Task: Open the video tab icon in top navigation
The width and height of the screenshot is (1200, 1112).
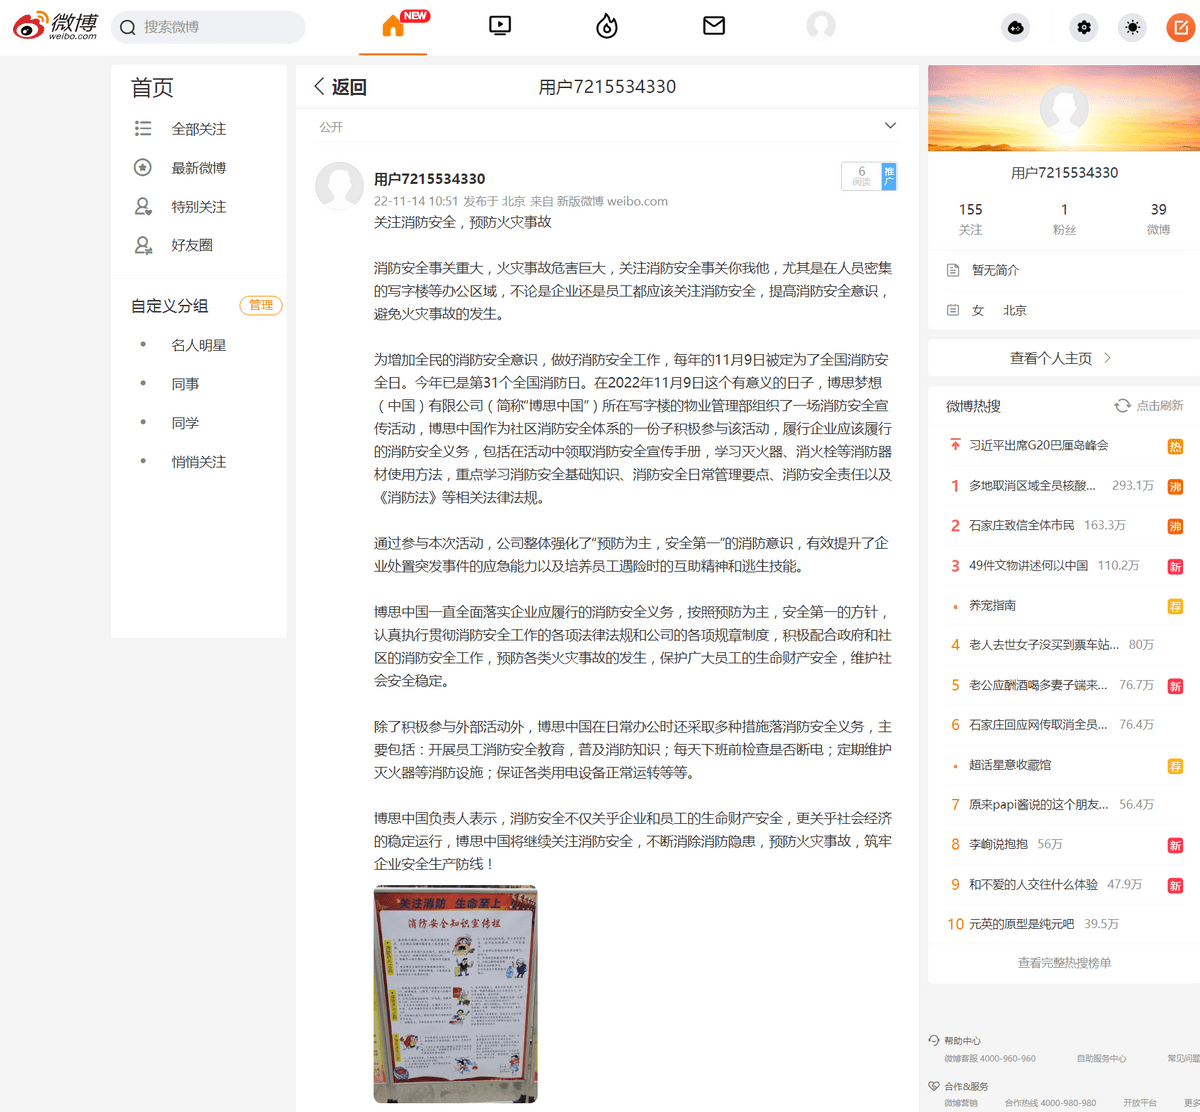Action: coord(500,26)
